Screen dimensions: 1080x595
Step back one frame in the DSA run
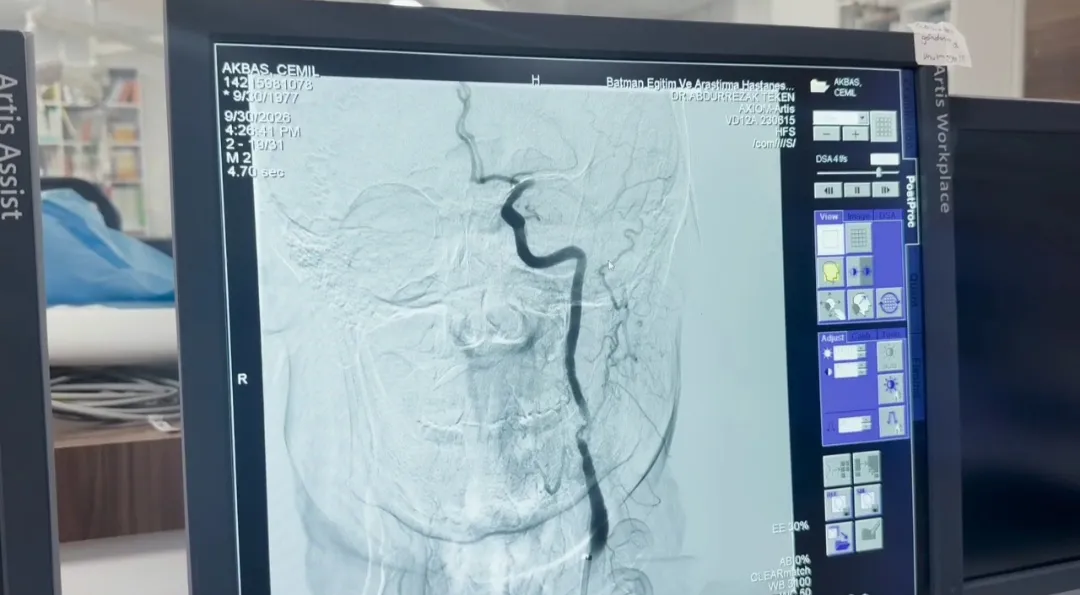[x=829, y=190]
